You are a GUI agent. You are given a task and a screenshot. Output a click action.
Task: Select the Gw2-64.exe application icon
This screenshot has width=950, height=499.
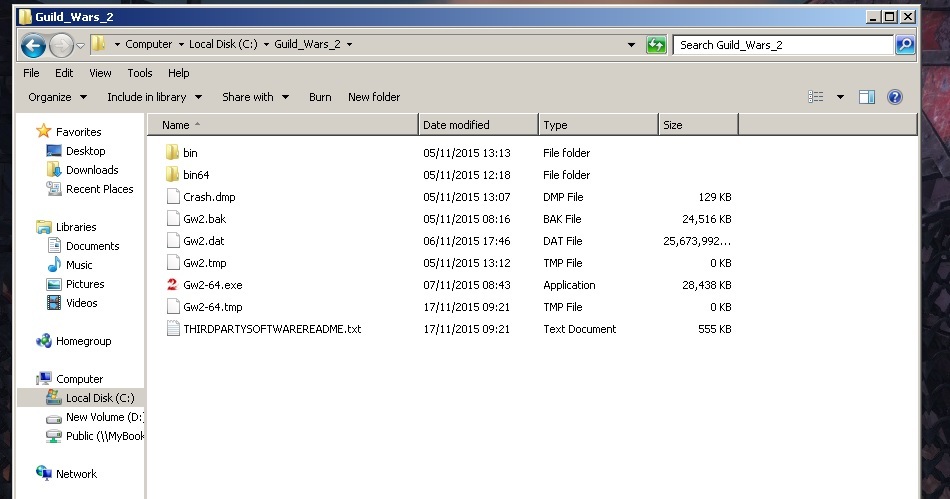click(x=173, y=285)
